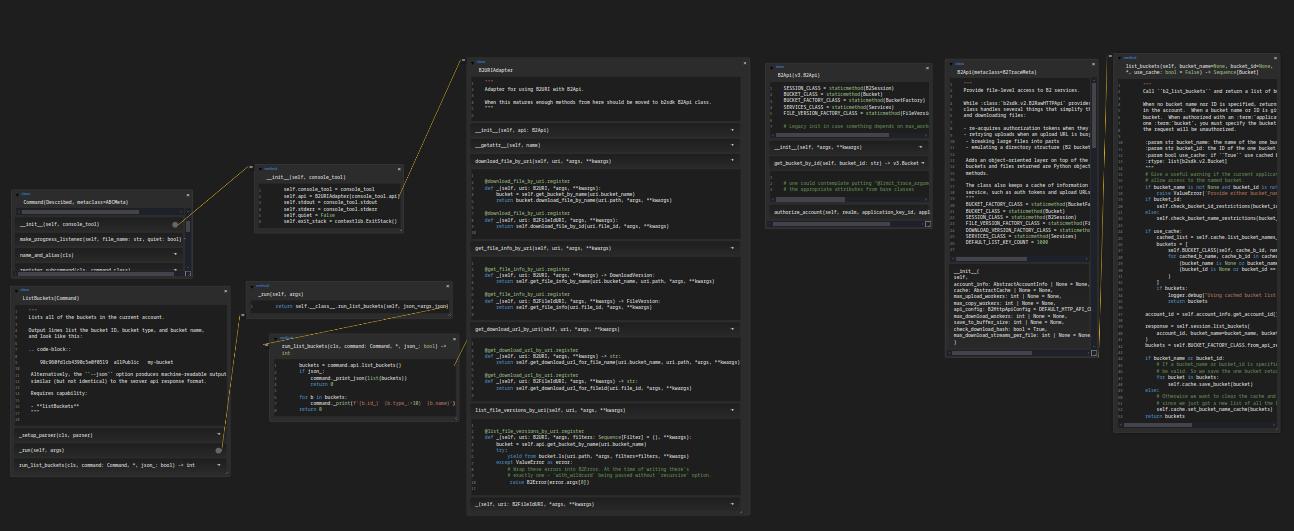Collapse download_file_by_uri method section
The width and height of the screenshot is (1294, 531).
pos(732,161)
